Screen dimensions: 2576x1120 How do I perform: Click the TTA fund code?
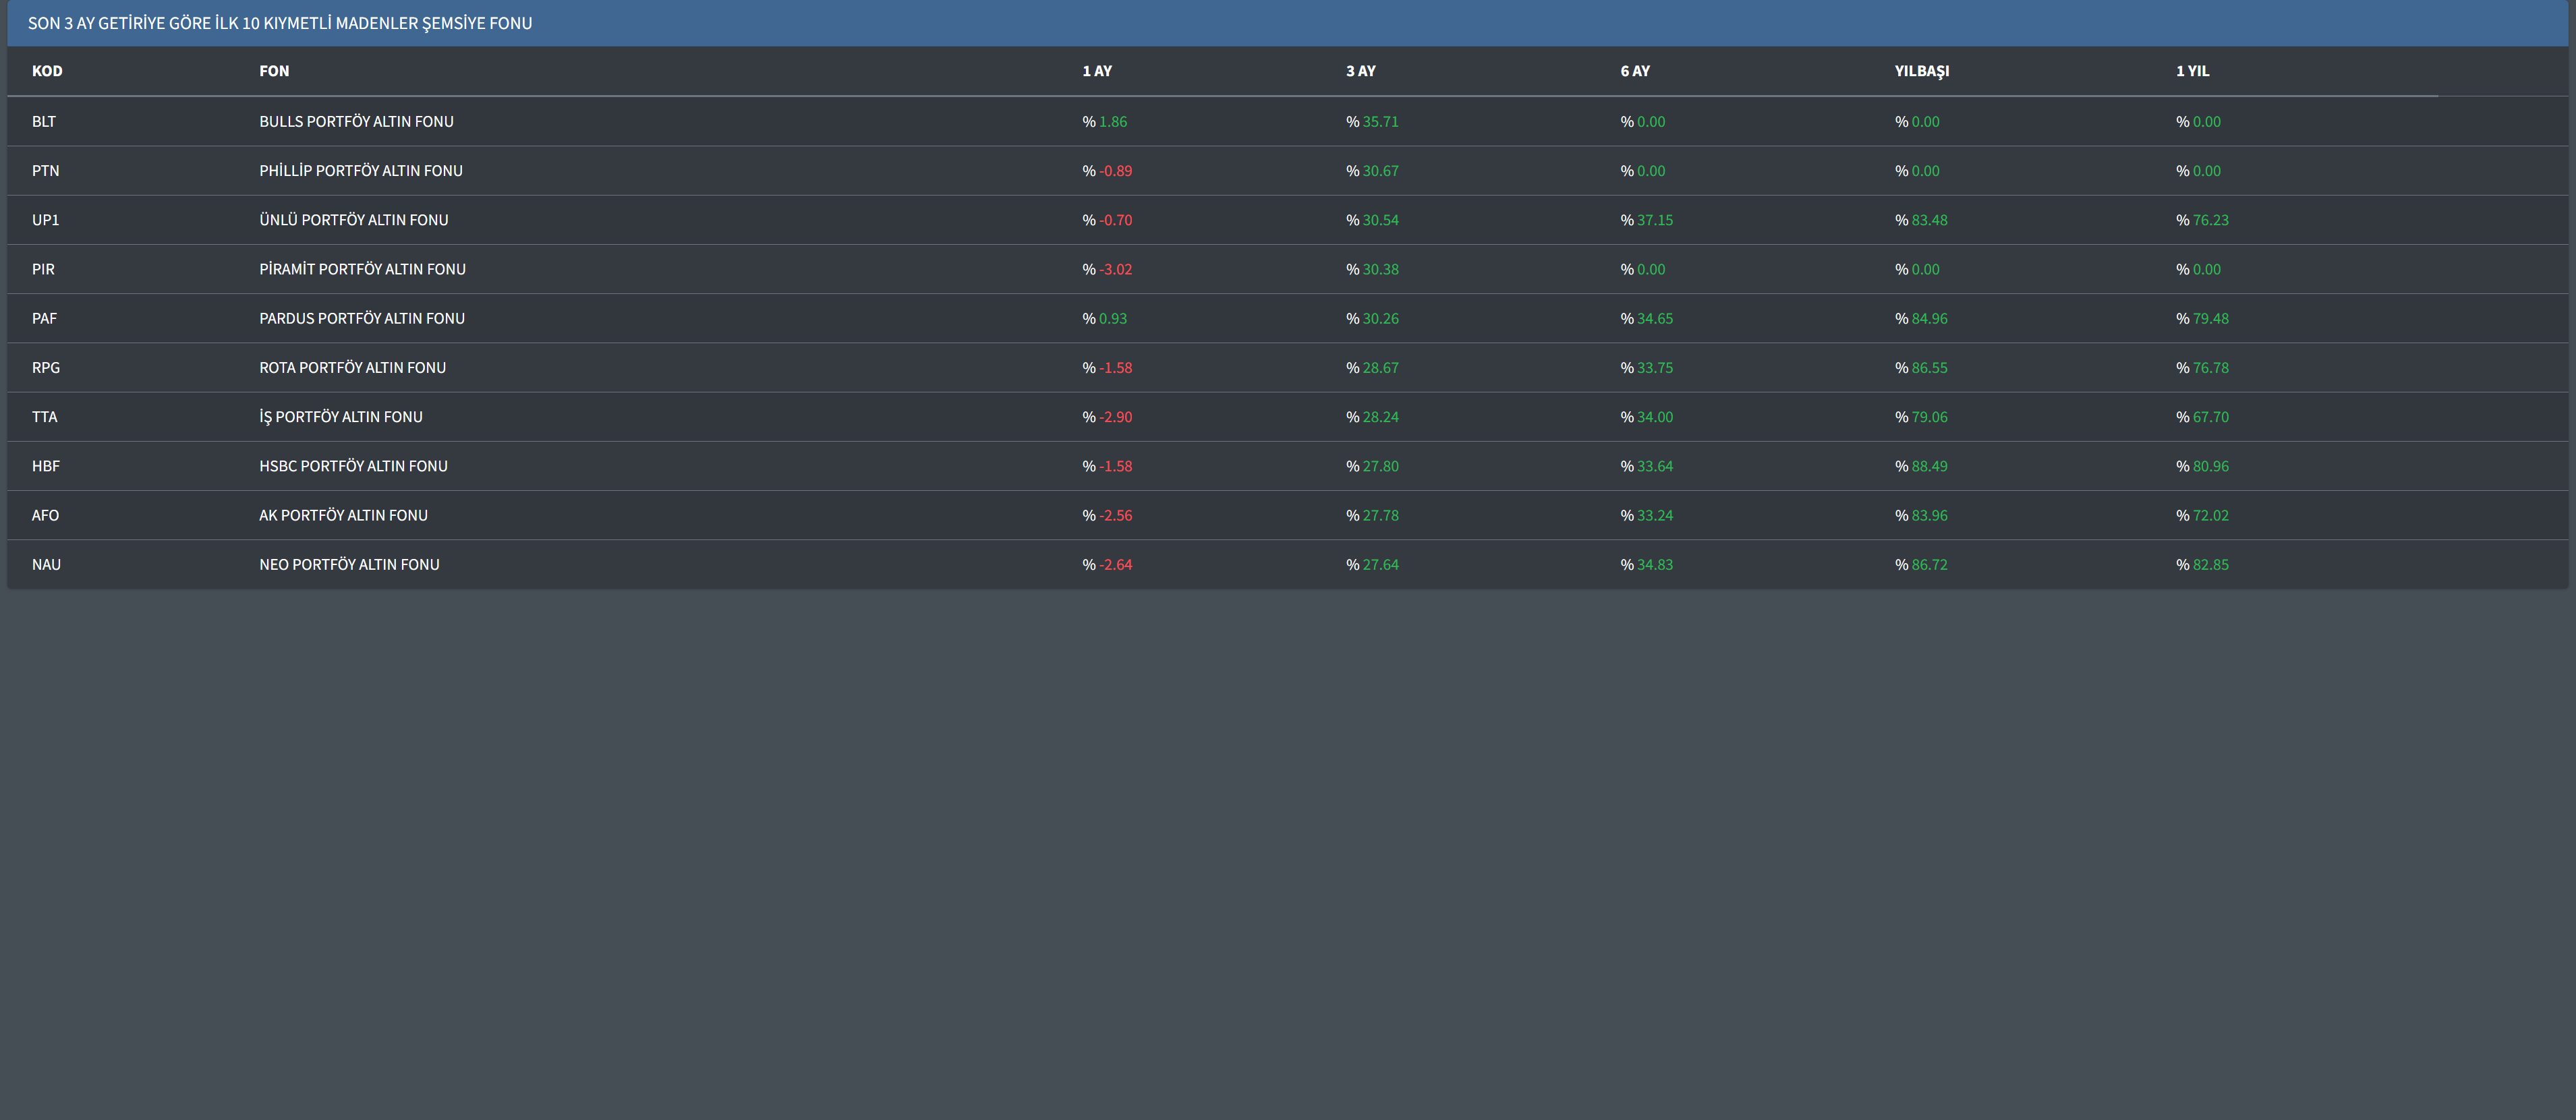pos(44,417)
